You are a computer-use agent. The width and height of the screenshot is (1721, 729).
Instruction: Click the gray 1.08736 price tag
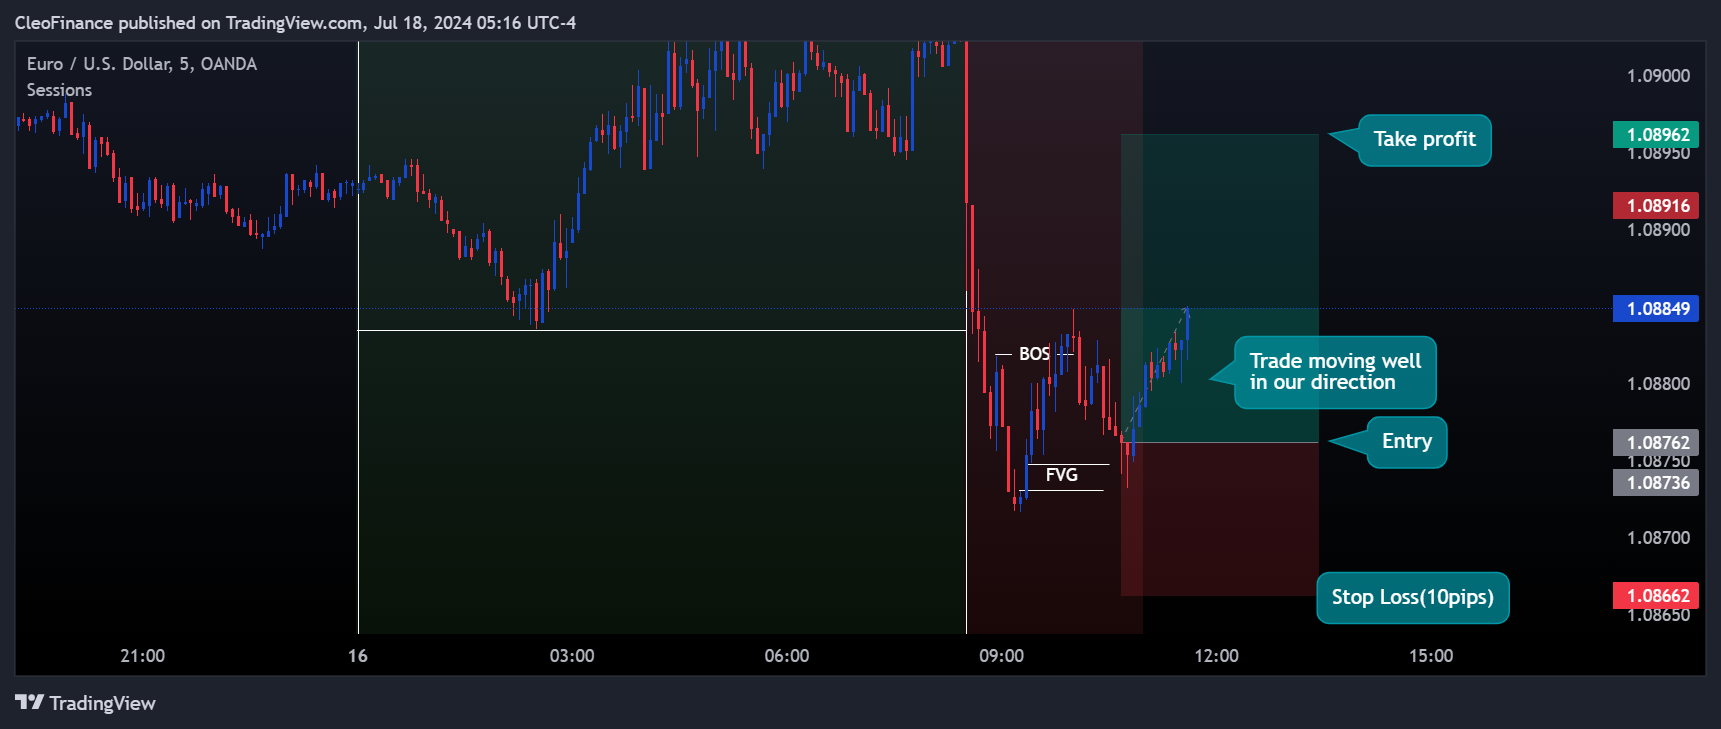[1656, 483]
